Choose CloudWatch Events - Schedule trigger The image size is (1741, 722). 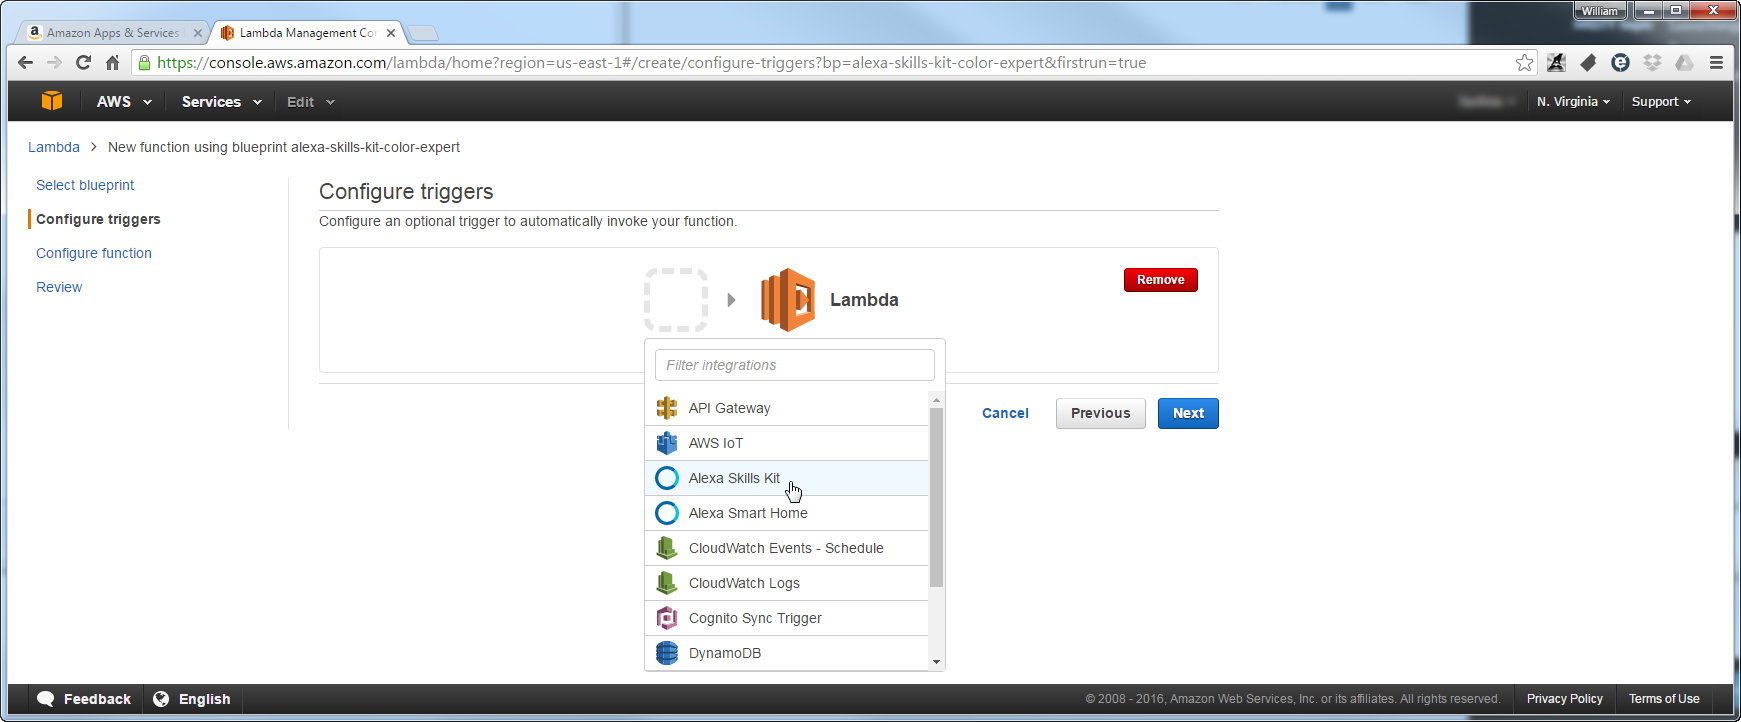coord(787,548)
